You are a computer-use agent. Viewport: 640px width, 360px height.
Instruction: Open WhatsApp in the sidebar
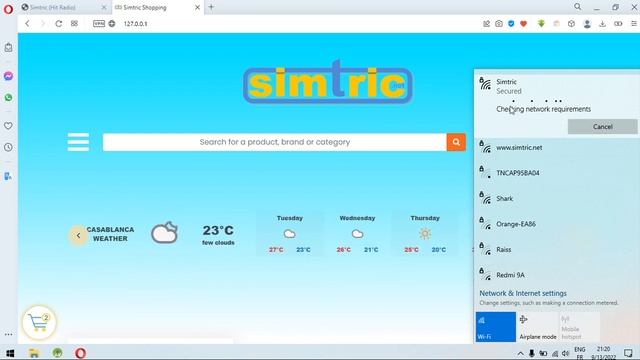[8, 98]
